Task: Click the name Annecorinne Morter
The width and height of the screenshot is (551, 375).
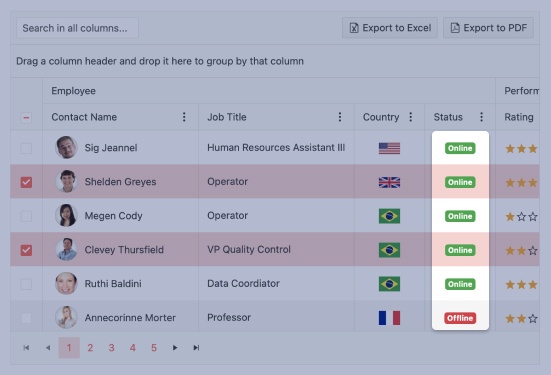Action: tap(130, 318)
